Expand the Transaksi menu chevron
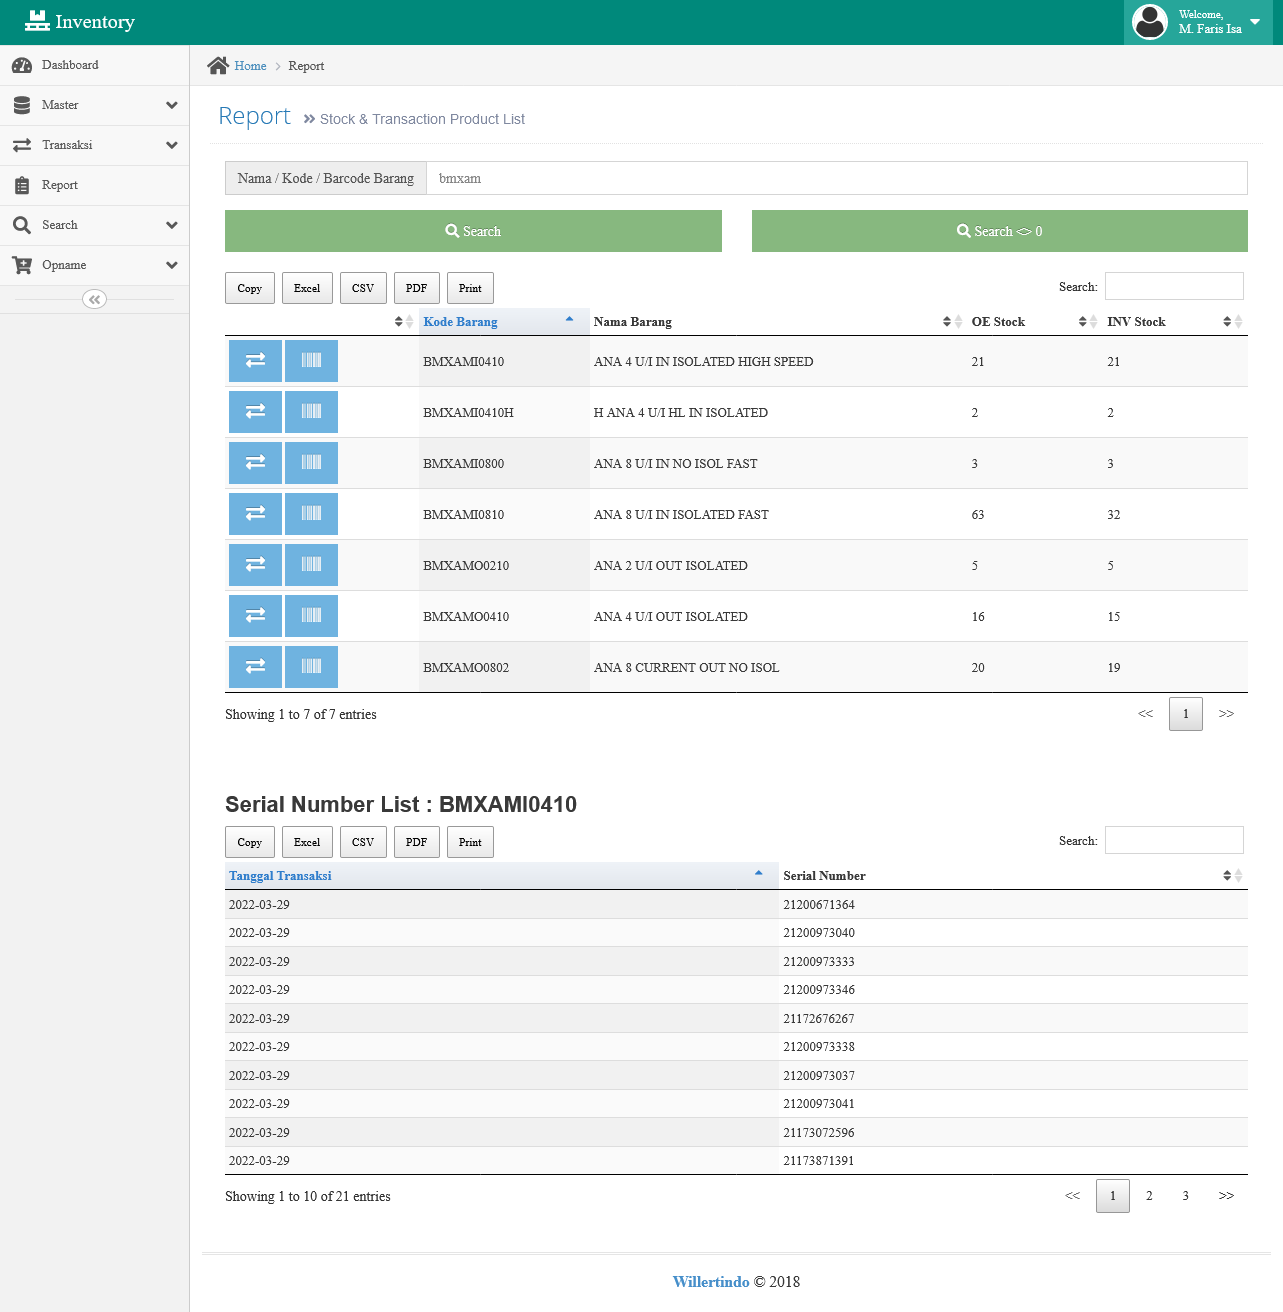 [172, 145]
